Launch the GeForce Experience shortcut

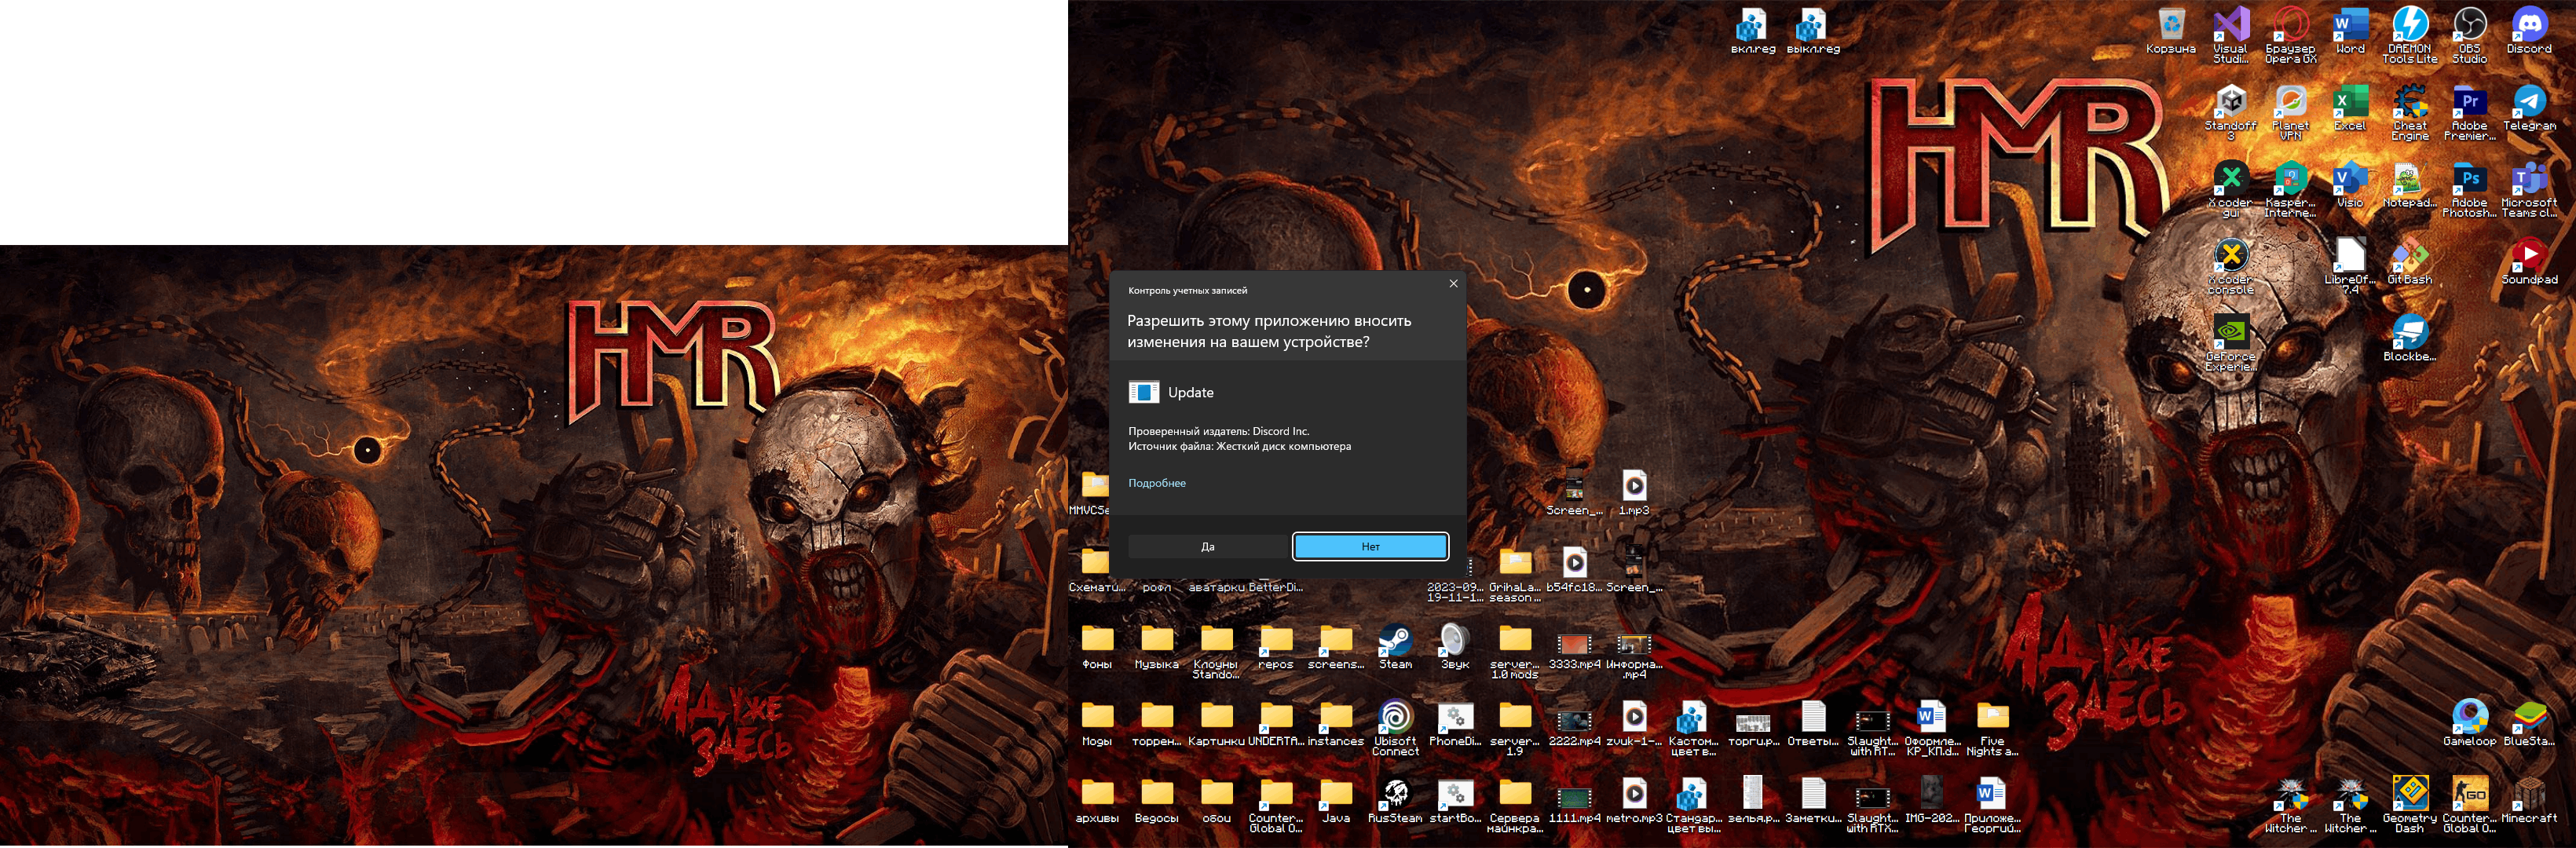tap(2230, 343)
